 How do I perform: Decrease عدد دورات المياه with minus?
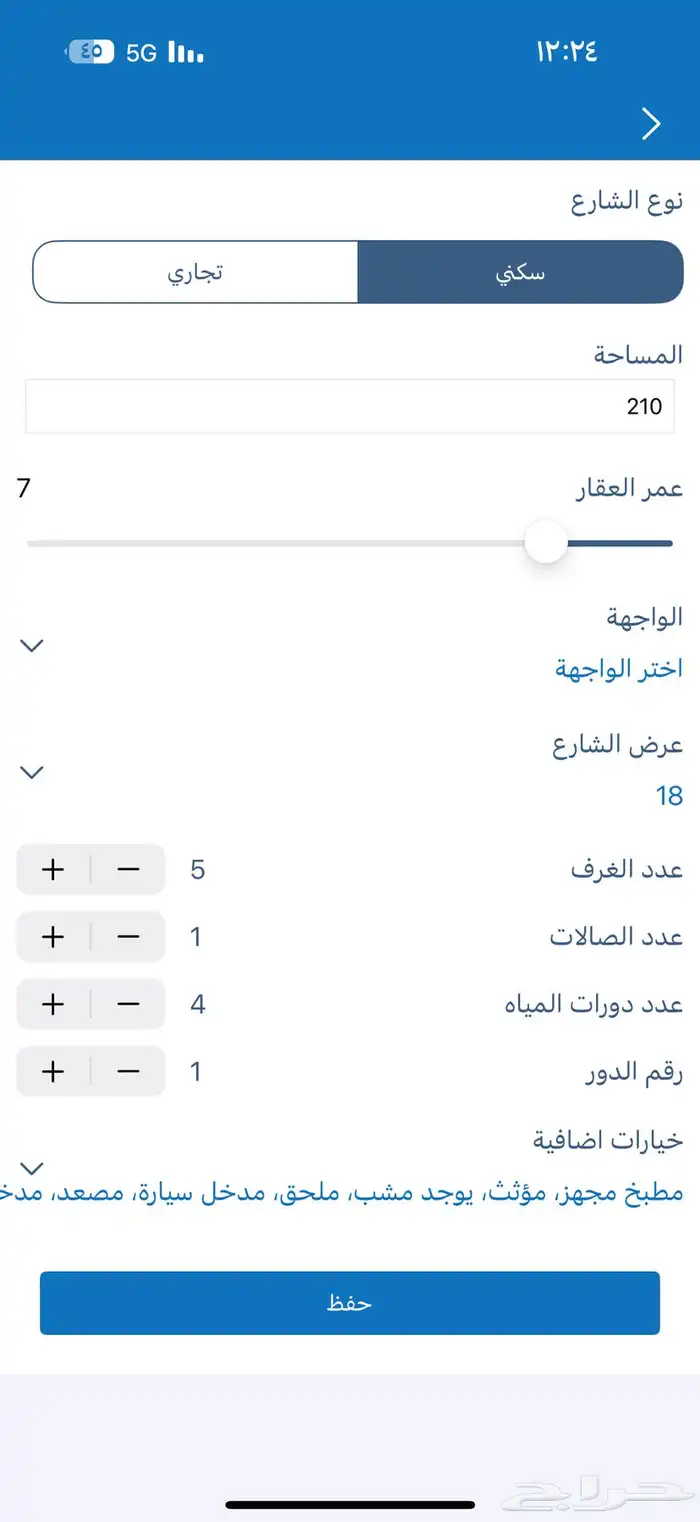(x=128, y=1004)
